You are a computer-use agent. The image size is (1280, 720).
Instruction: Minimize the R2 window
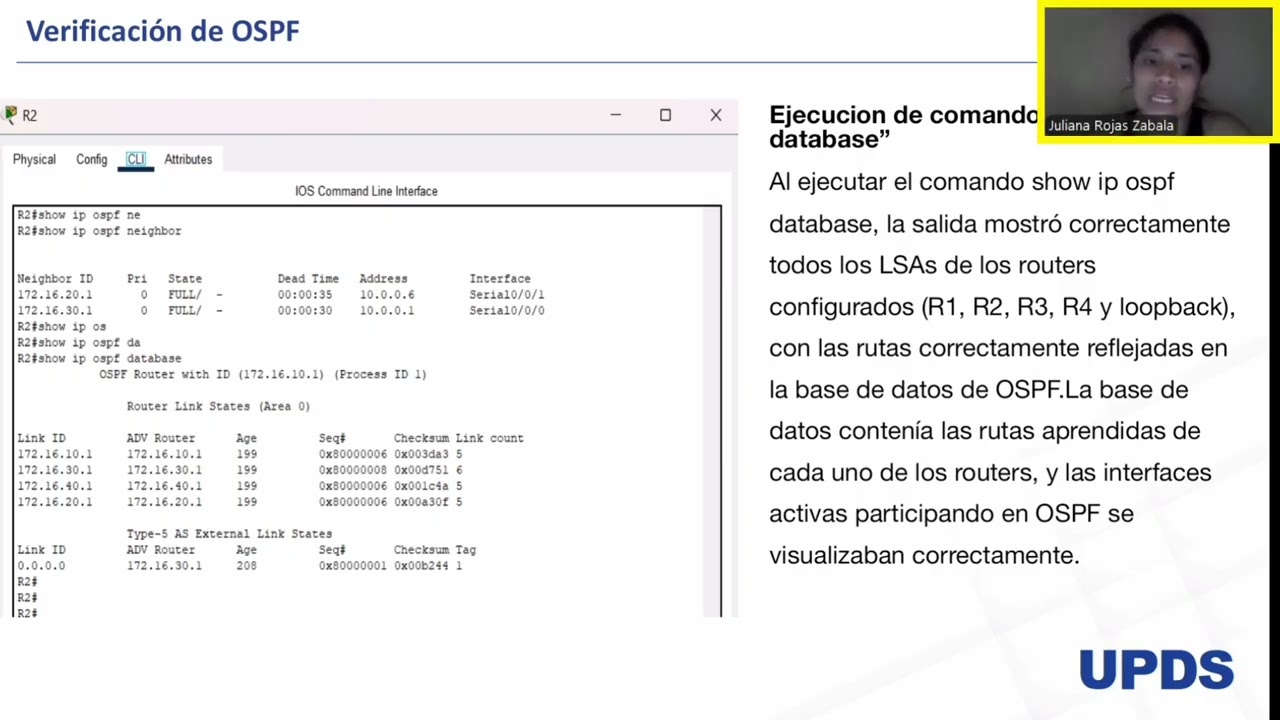tap(616, 115)
